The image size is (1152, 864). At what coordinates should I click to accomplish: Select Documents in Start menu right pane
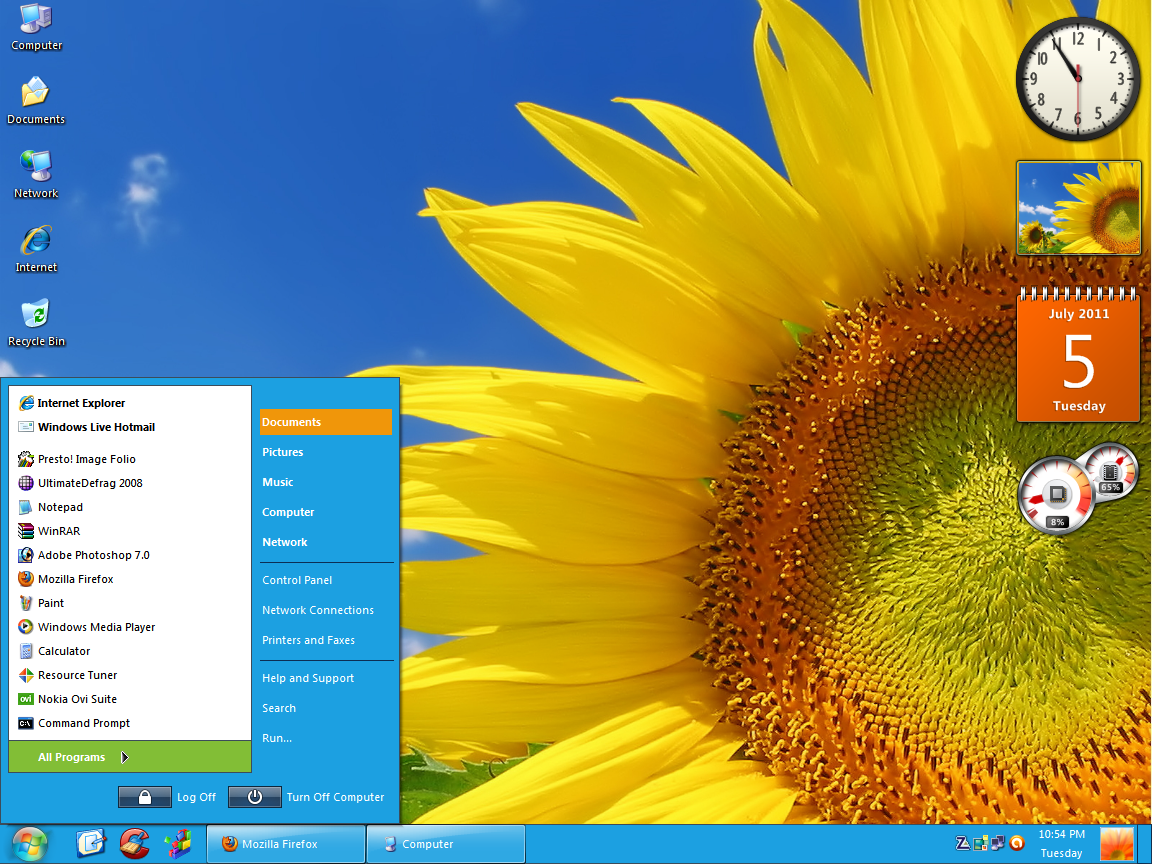(325, 422)
